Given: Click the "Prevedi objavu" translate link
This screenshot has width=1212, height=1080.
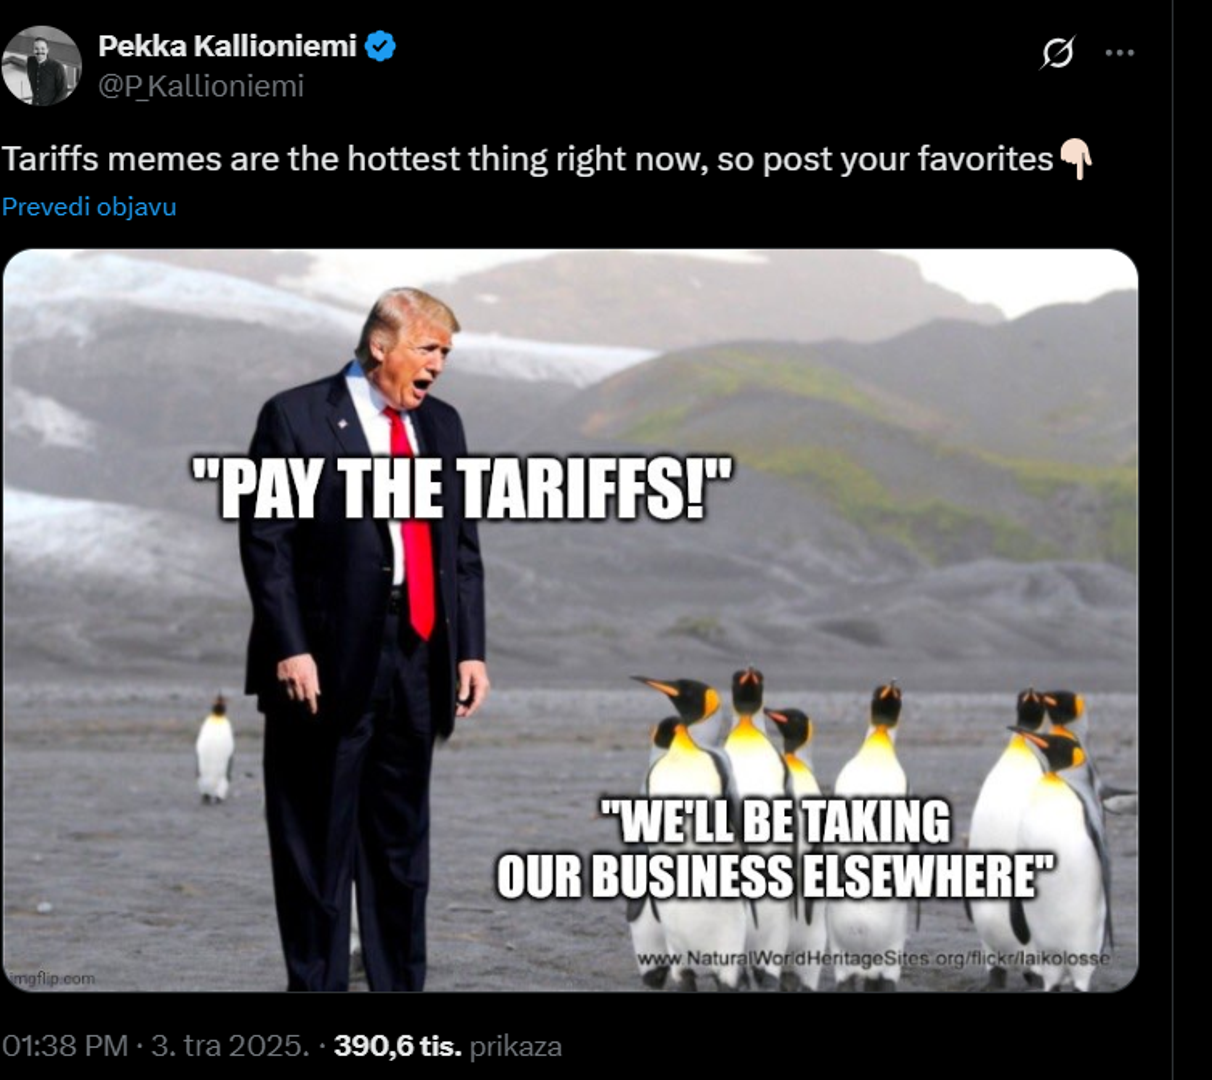Looking at the screenshot, I should (x=89, y=207).
